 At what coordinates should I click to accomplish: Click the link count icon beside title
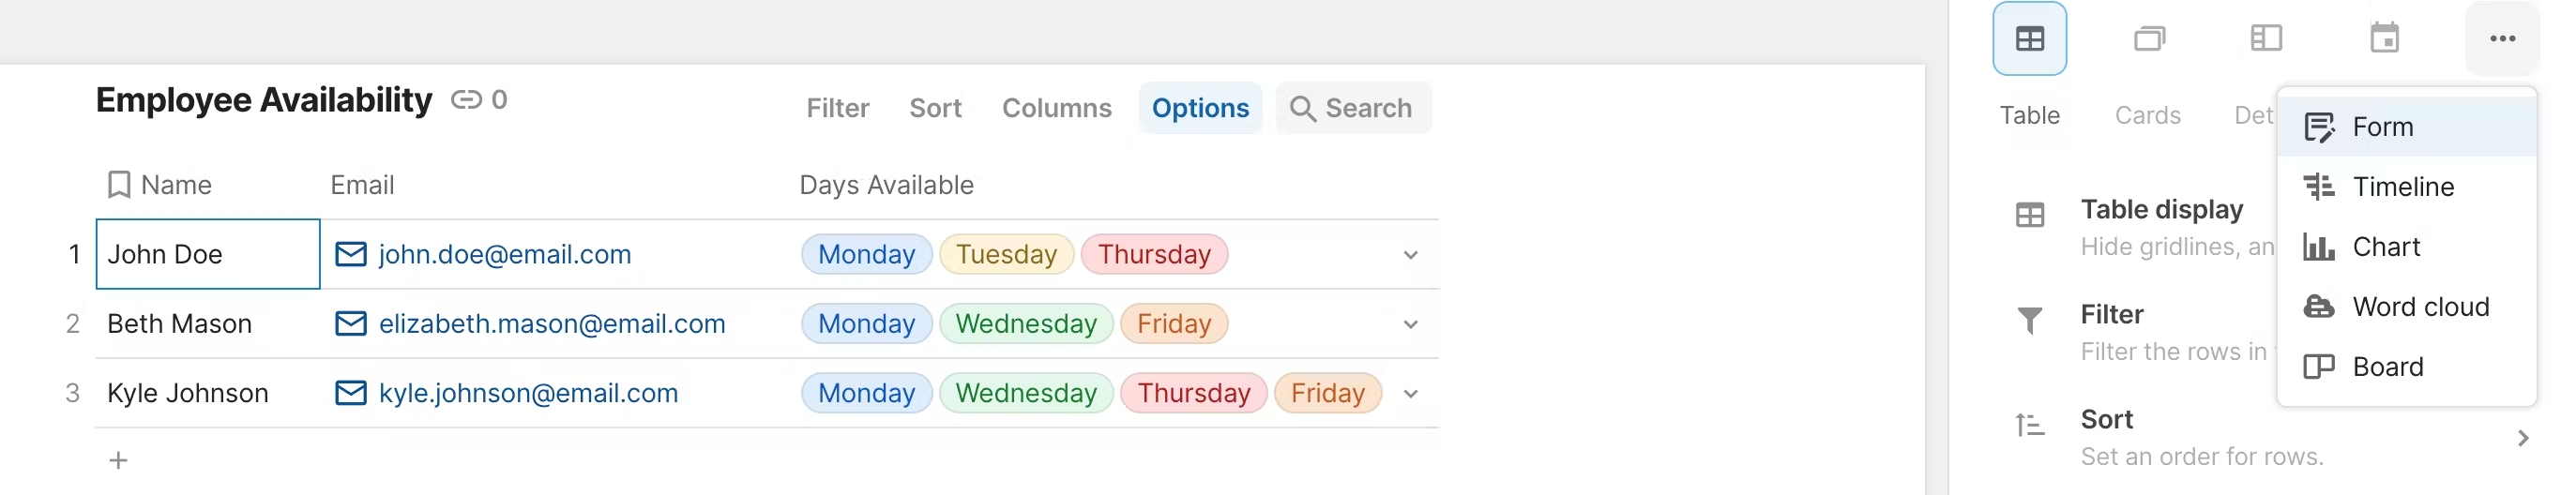[466, 100]
